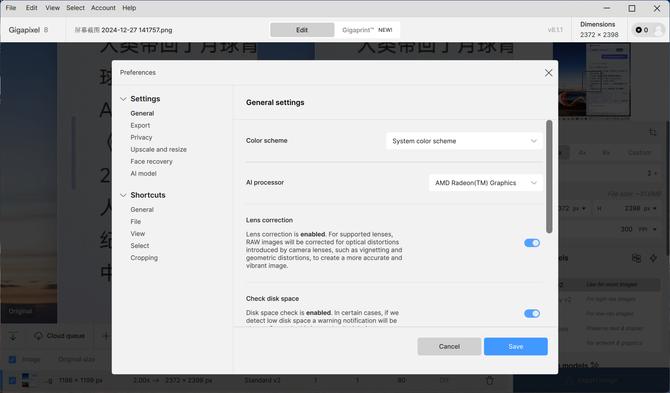Select File shortcuts

tap(135, 221)
